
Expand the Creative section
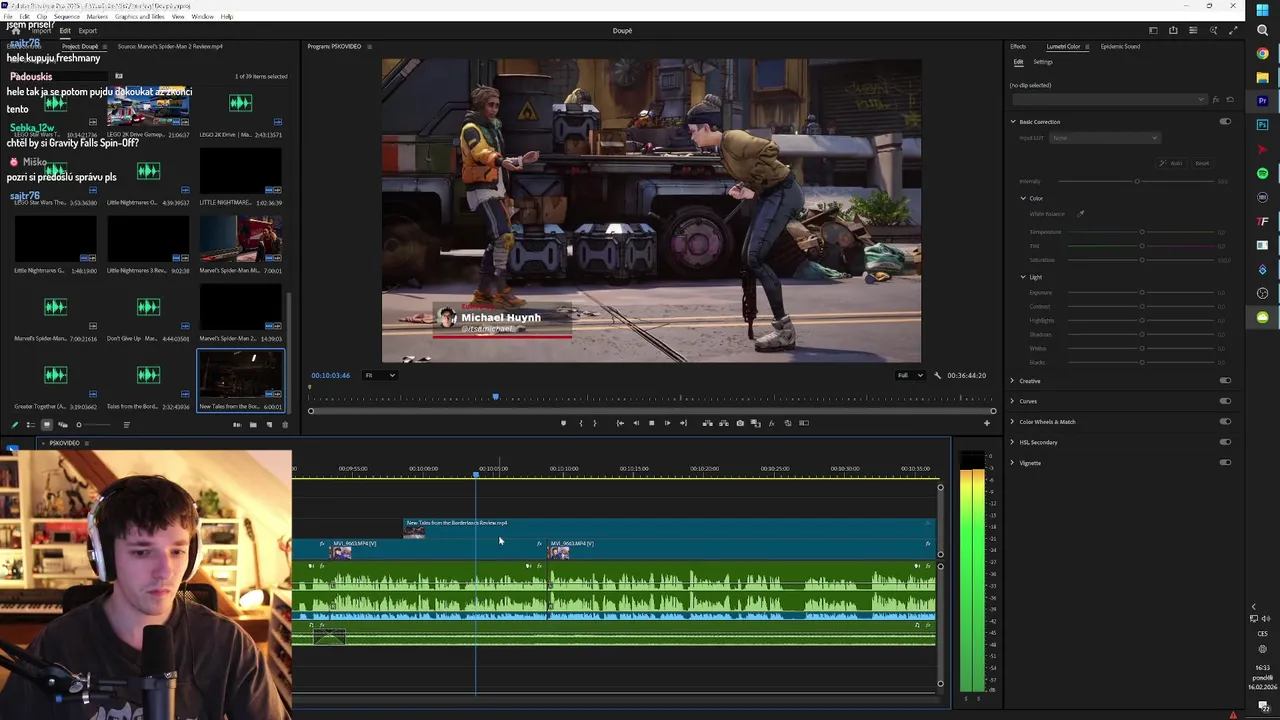pyautogui.click(x=1012, y=381)
